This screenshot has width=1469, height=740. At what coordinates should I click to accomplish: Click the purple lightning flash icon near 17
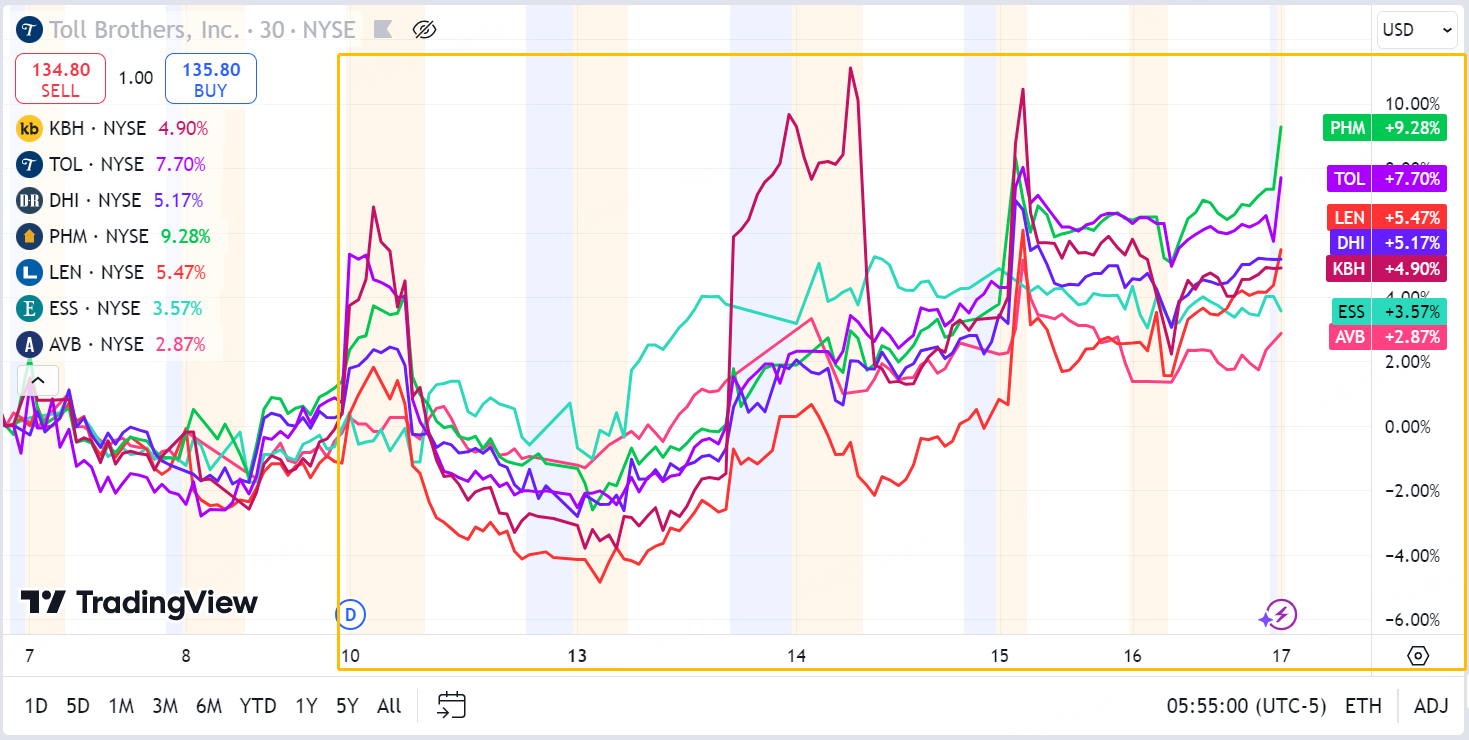(x=1280, y=614)
